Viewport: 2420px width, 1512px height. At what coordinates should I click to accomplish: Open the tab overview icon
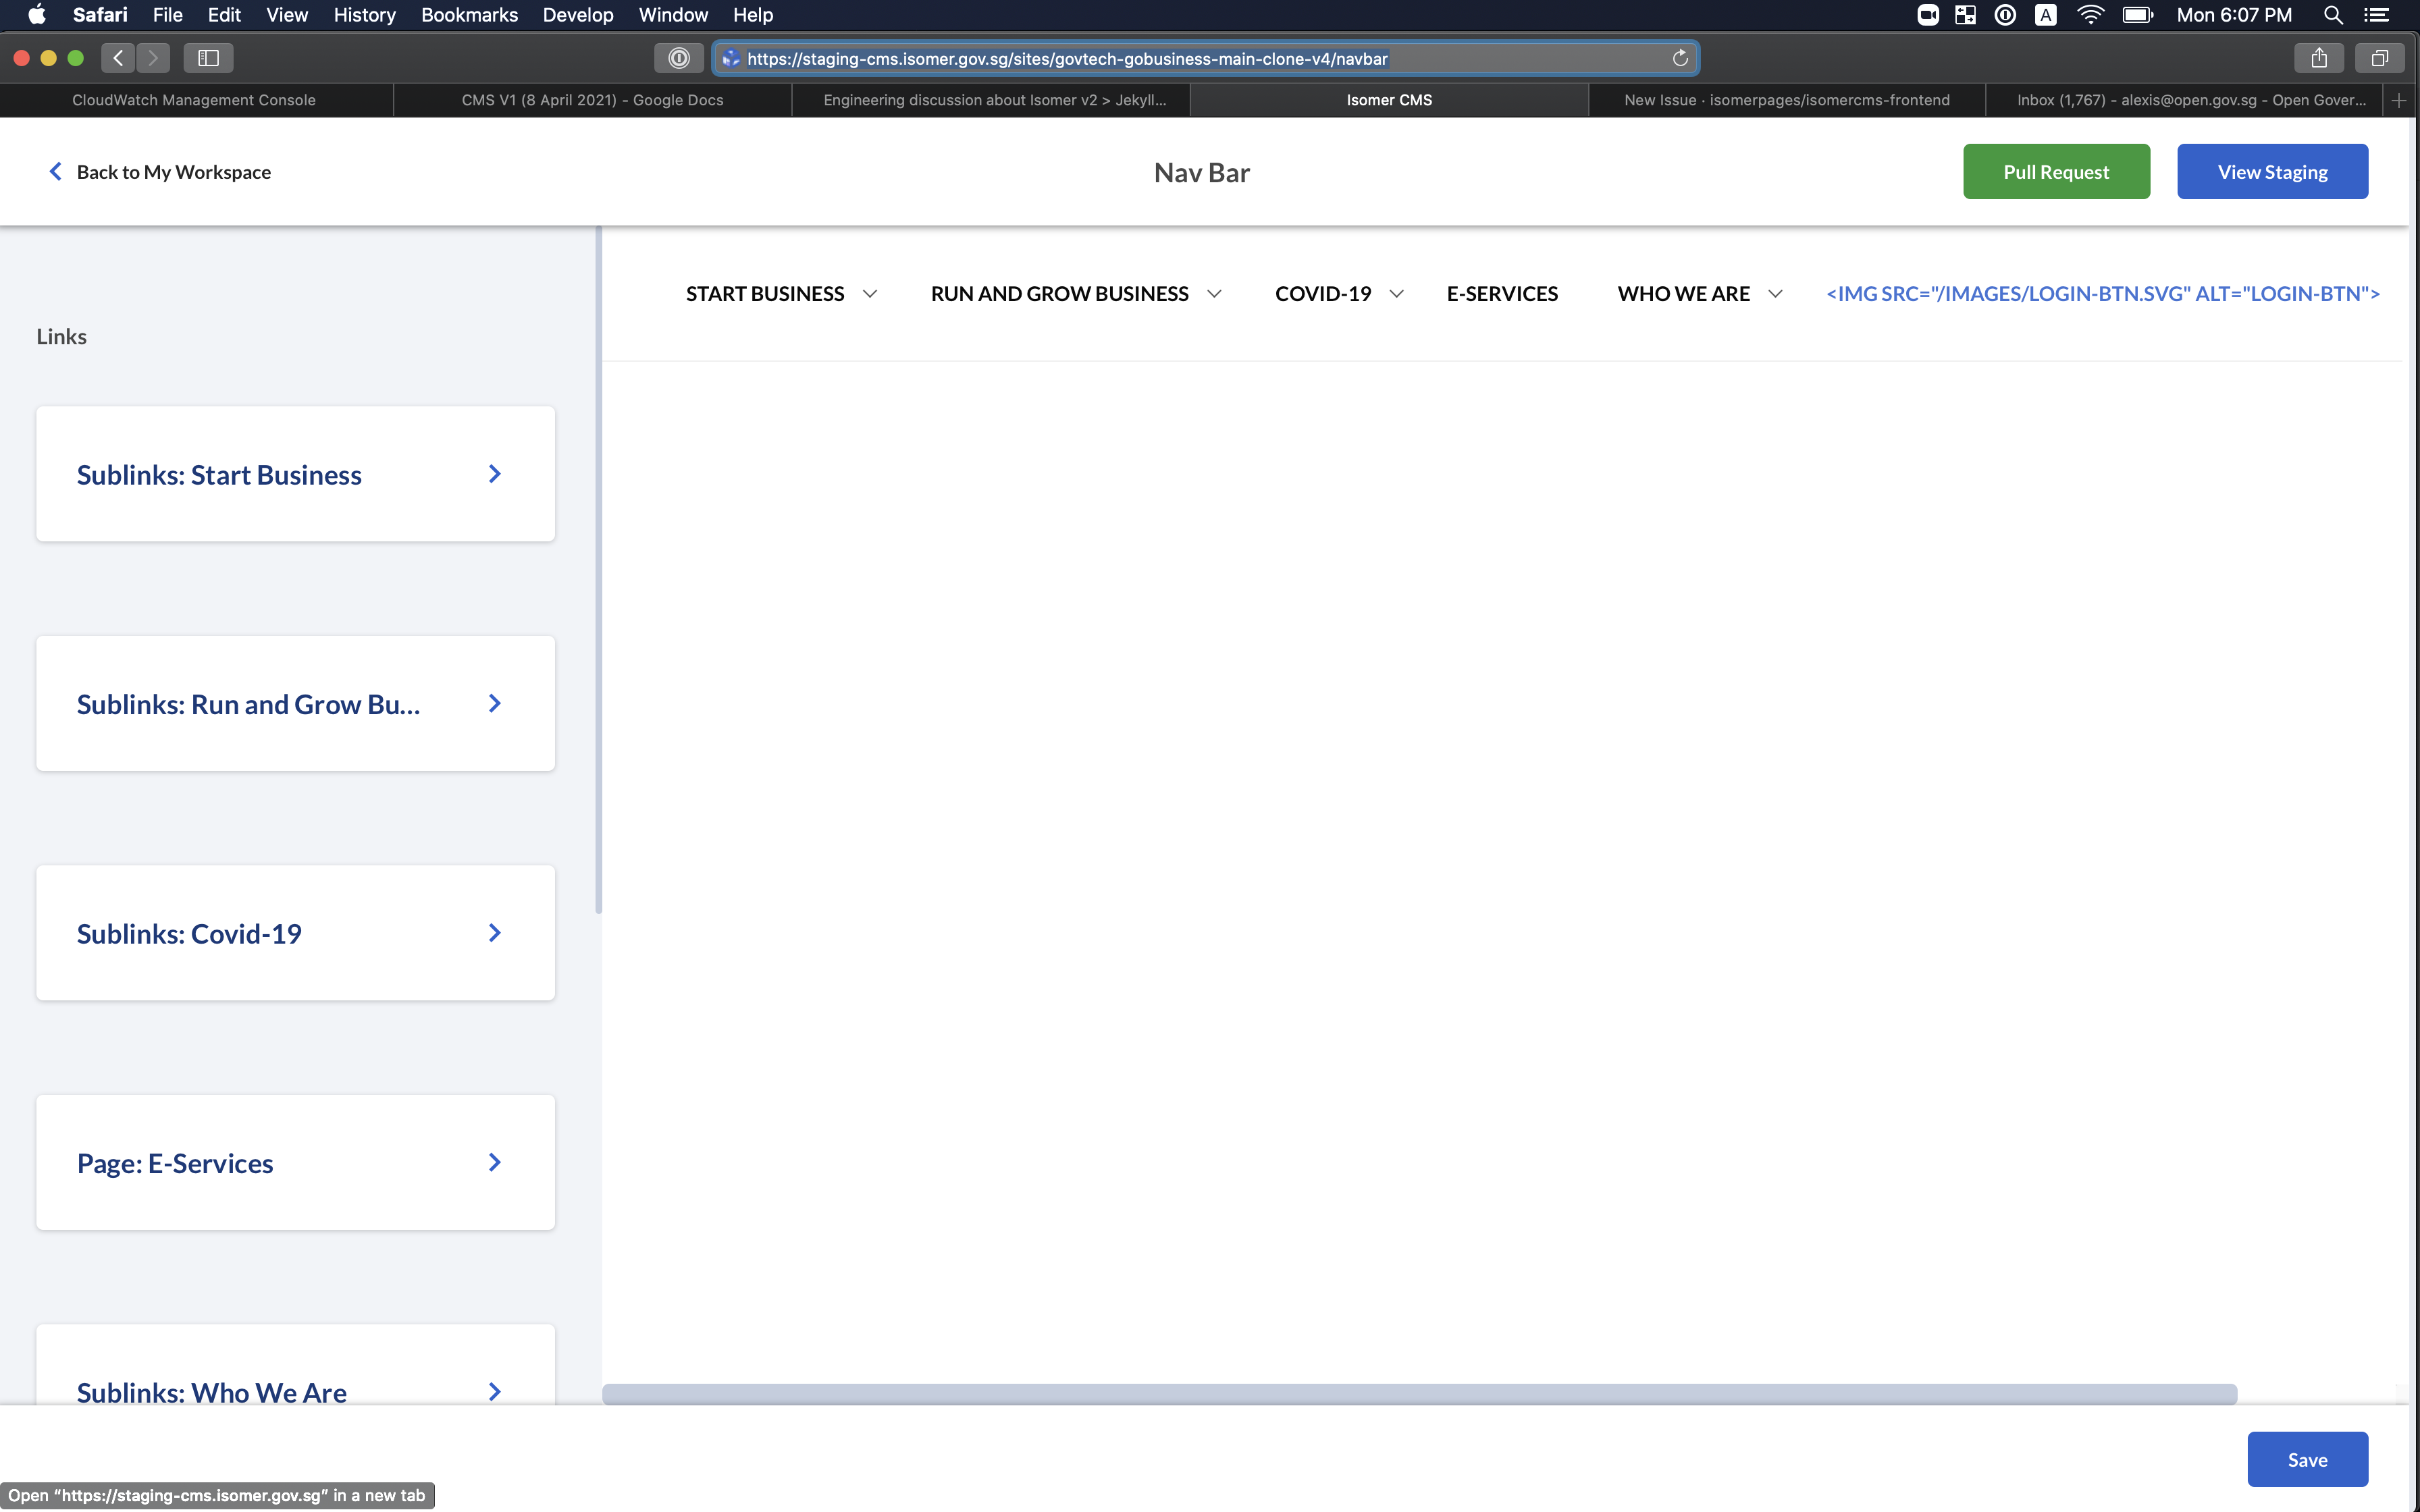[2379, 58]
